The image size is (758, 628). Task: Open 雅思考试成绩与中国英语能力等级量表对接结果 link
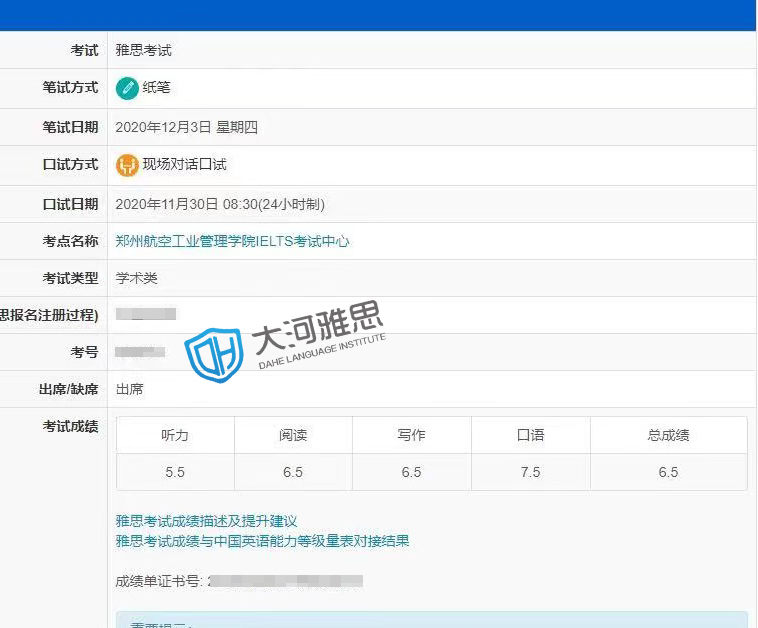pyautogui.click(x=262, y=540)
